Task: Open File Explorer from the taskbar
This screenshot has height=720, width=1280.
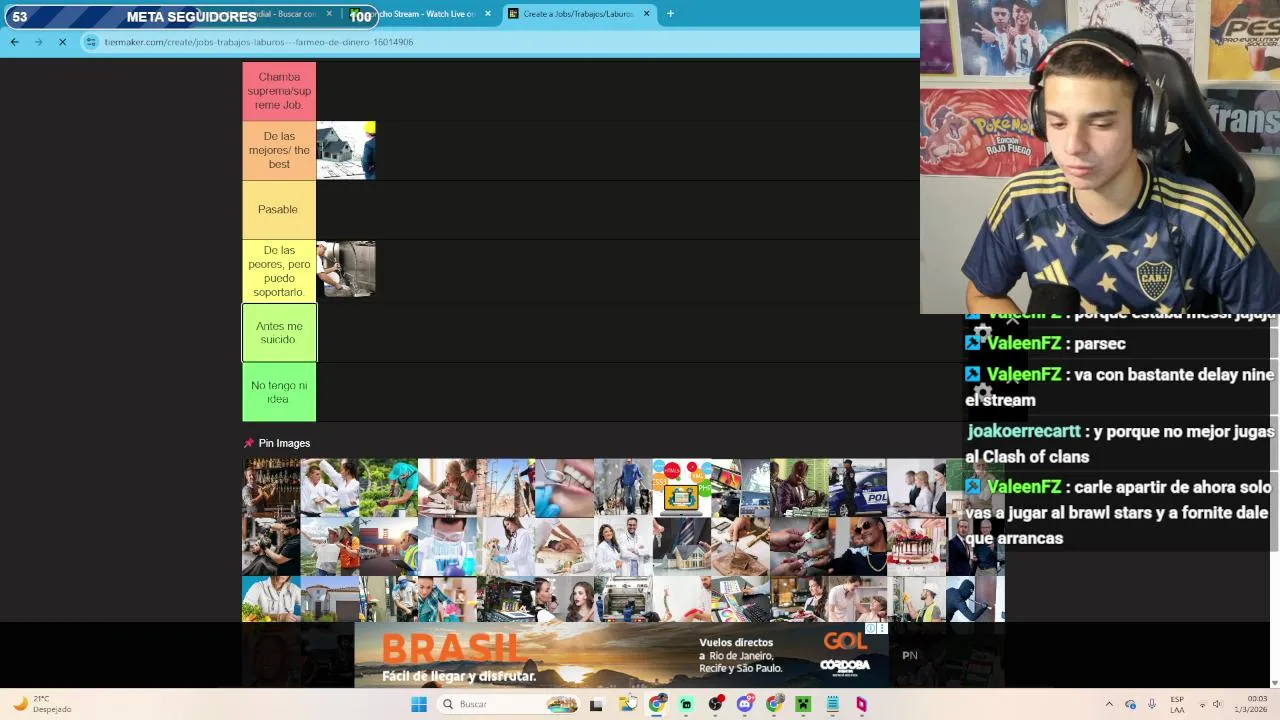Action: [627, 704]
